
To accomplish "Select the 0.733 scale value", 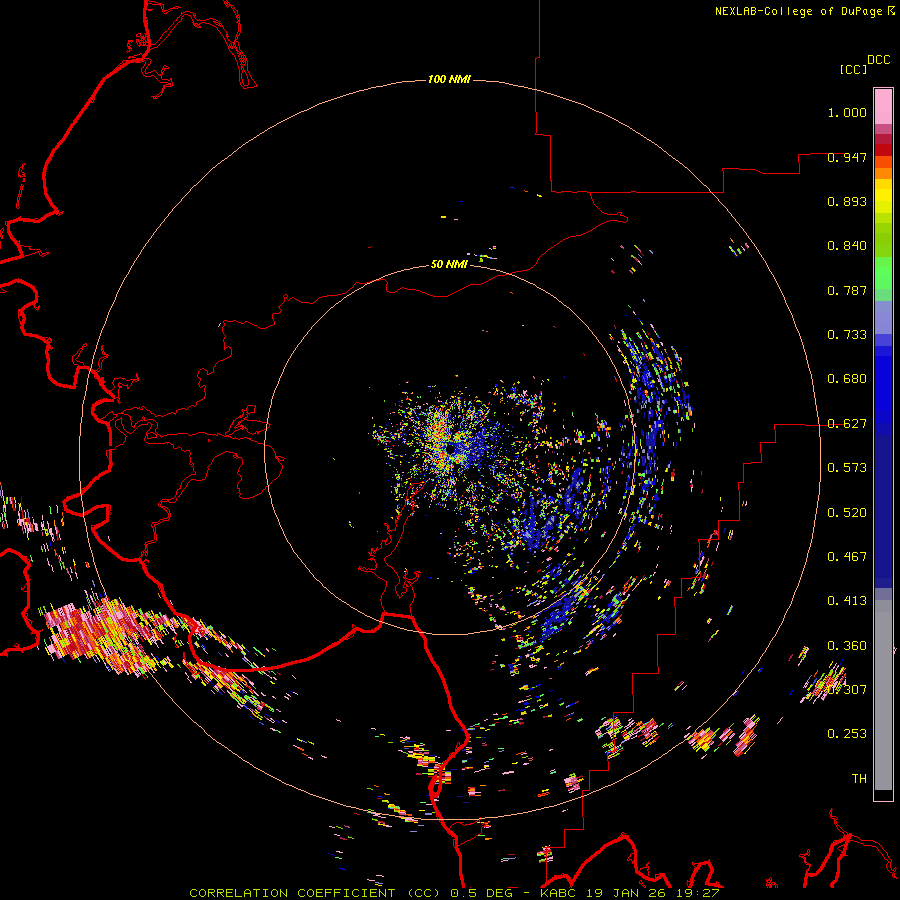I will pos(847,335).
